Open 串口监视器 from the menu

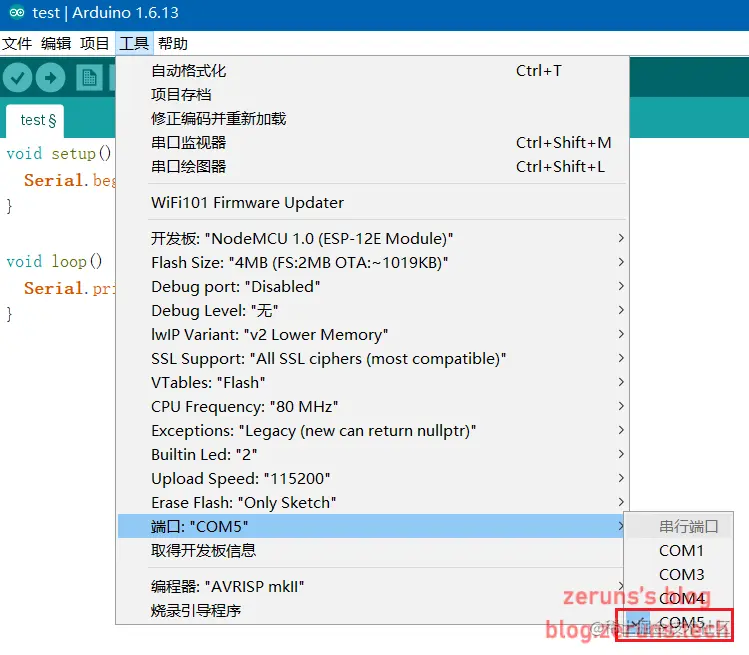point(372,142)
